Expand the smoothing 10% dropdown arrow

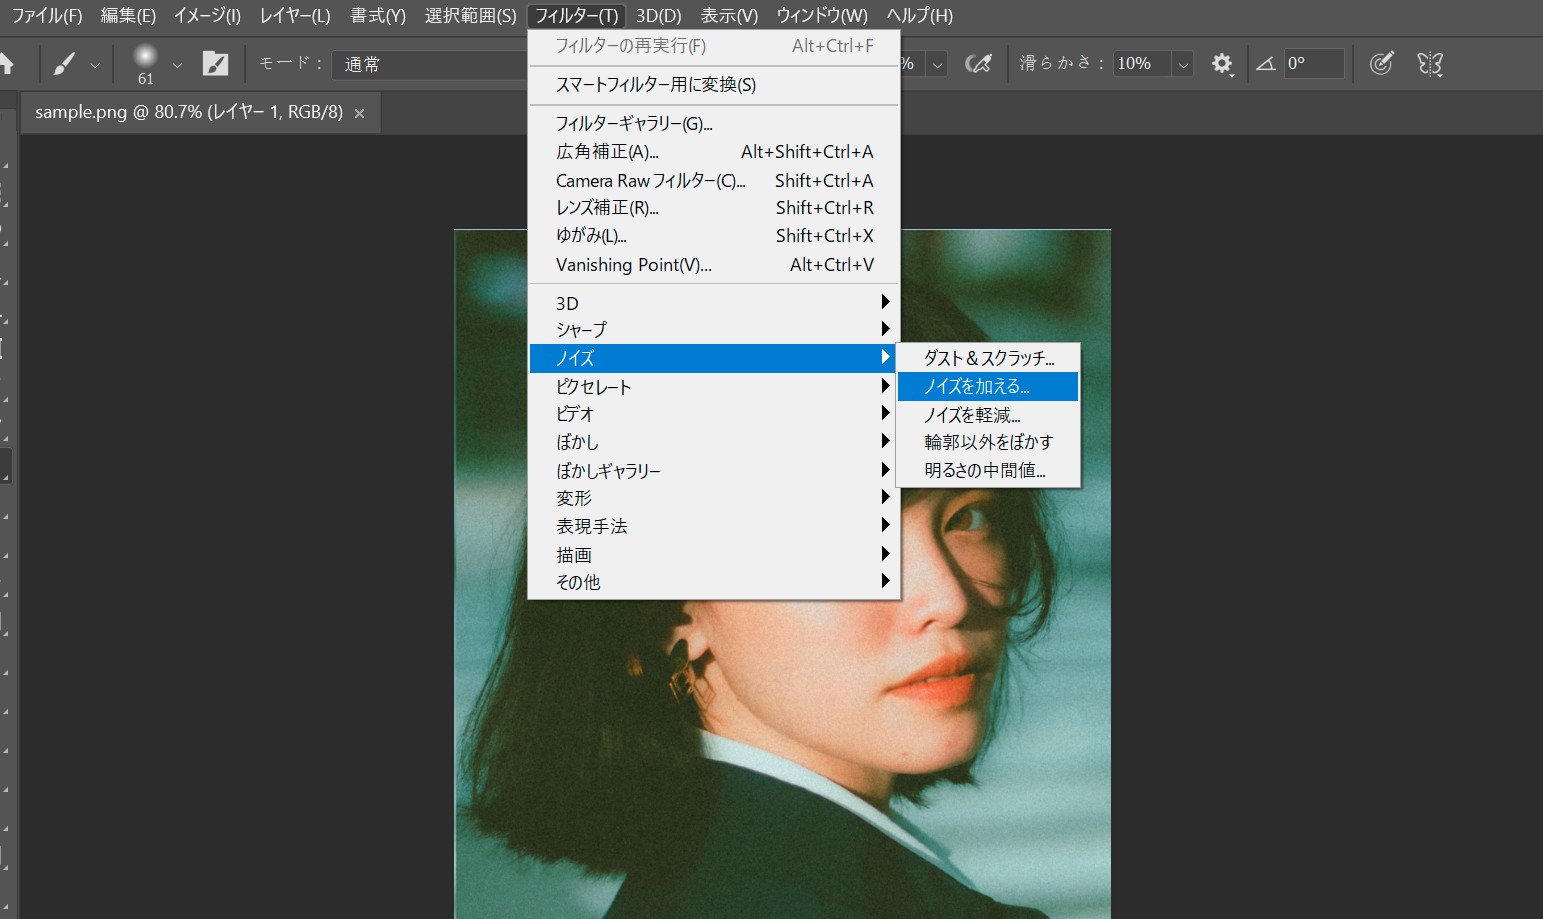tap(1183, 64)
